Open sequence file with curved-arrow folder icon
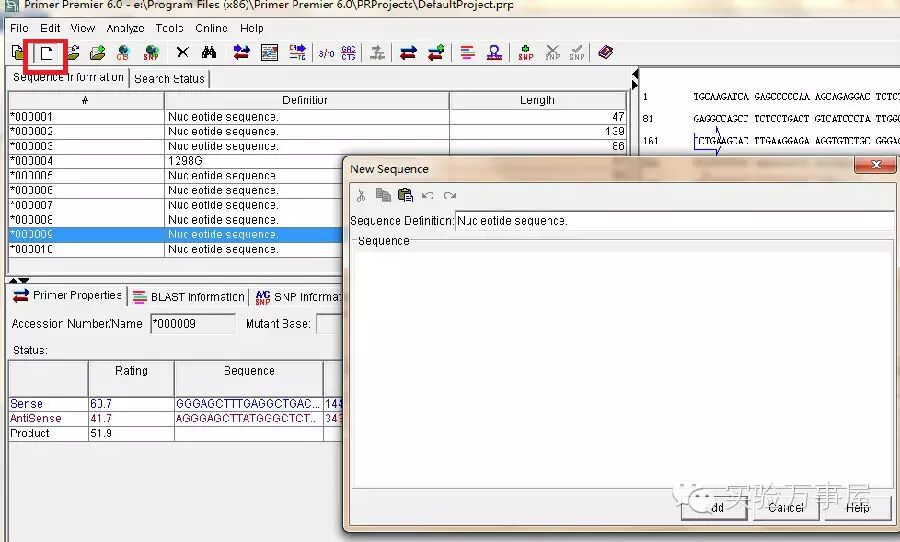 [73, 53]
